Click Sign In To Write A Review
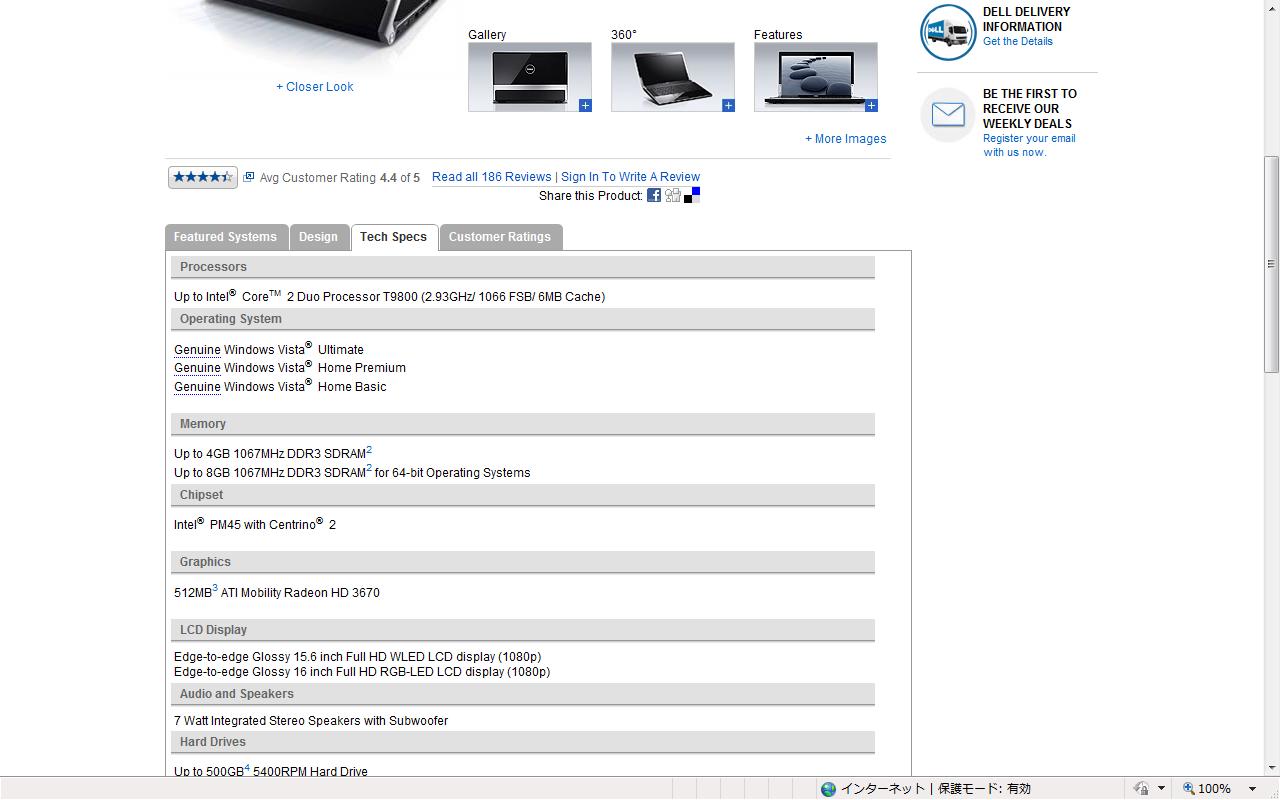This screenshot has width=1280, height=800. coord(630,177)
